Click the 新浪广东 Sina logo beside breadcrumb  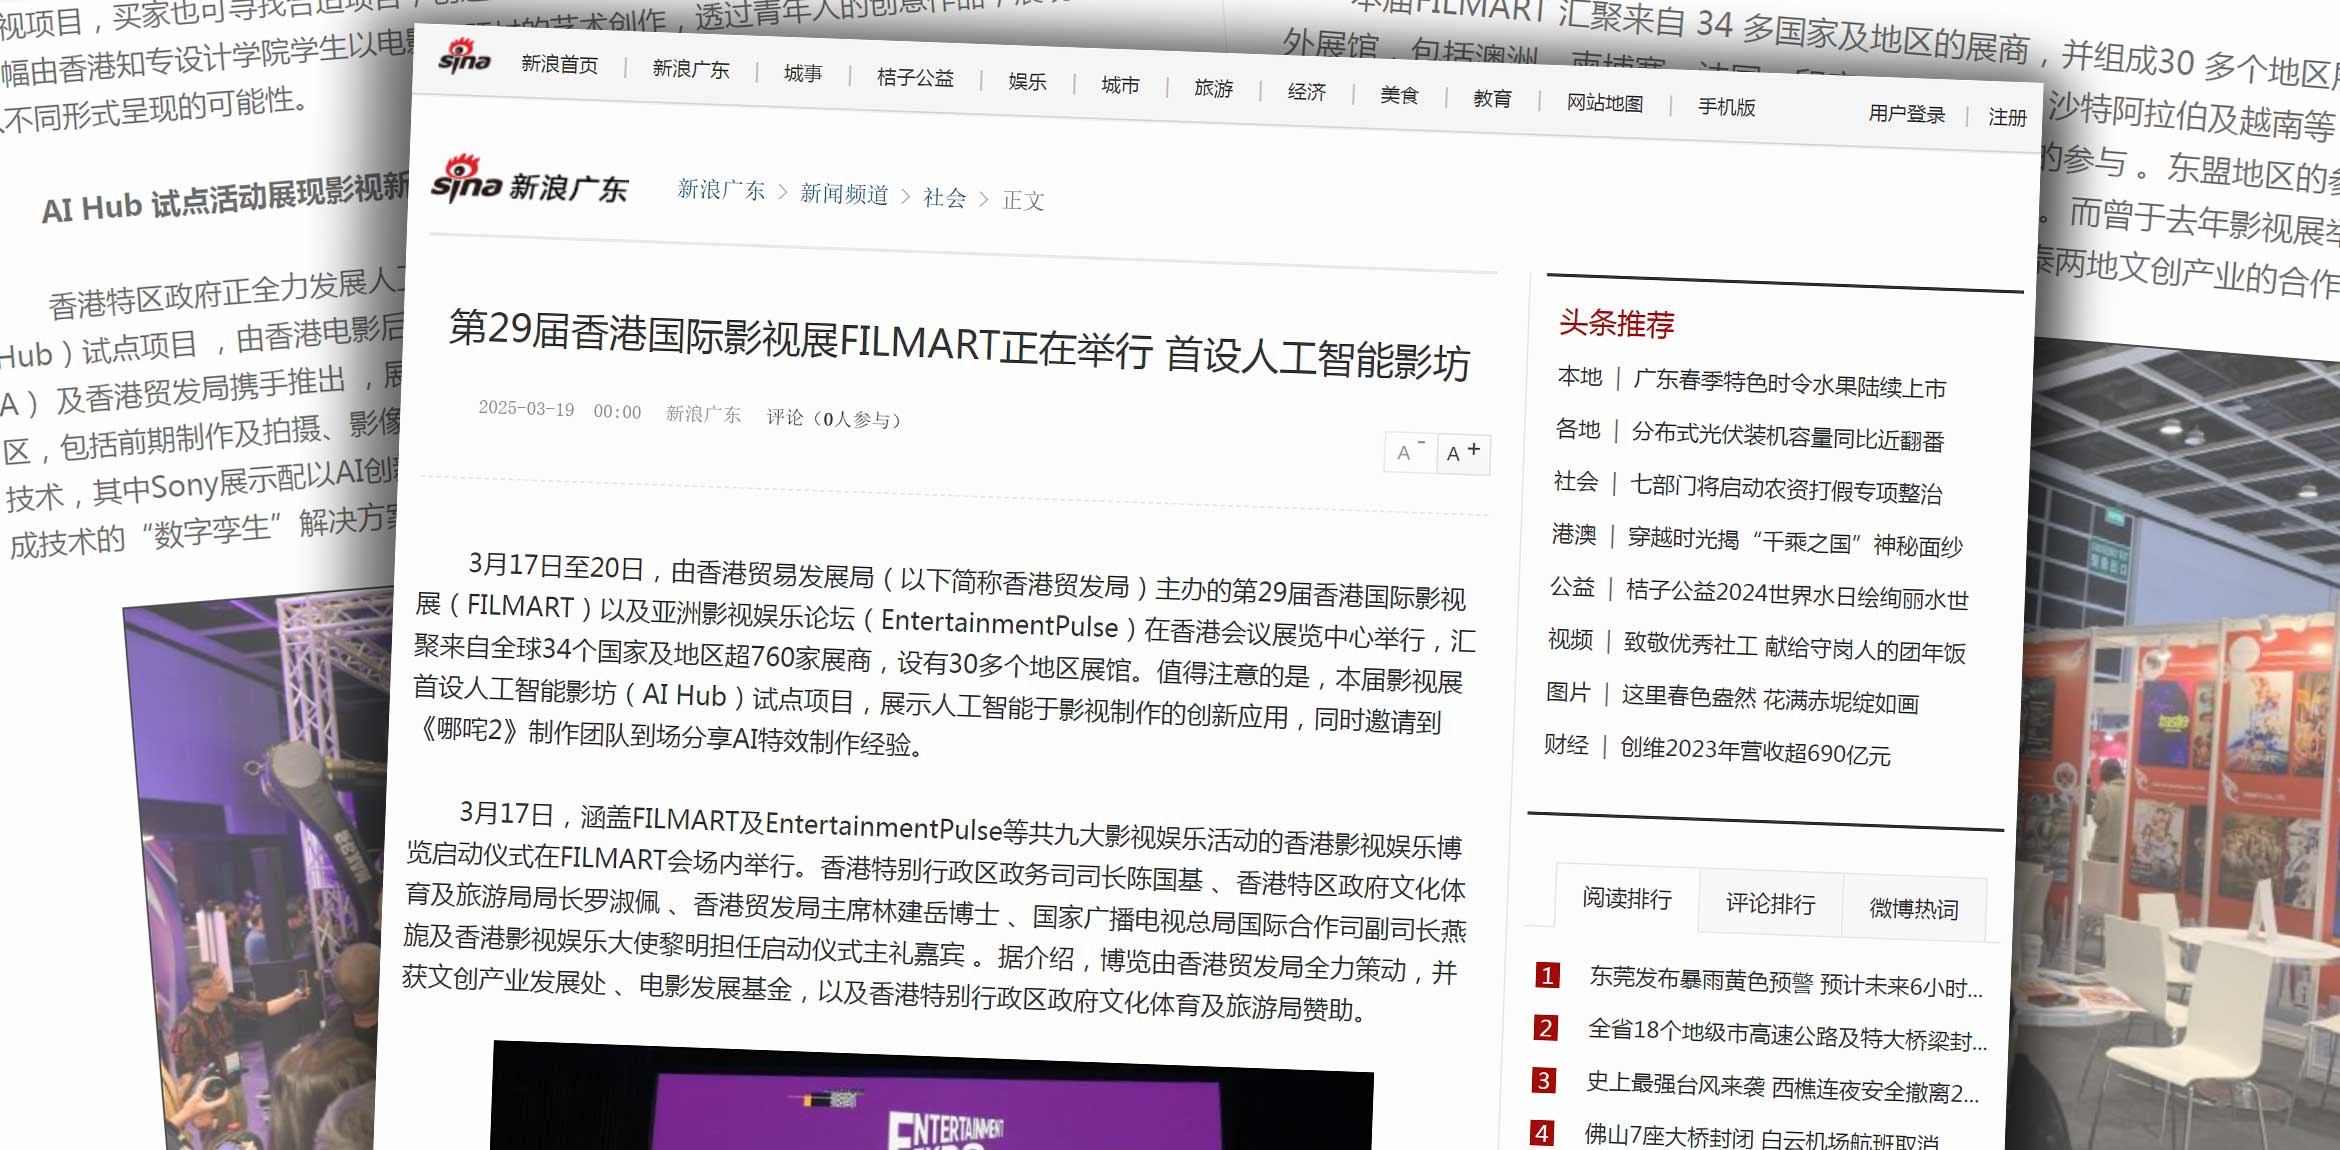coord(529,181)
